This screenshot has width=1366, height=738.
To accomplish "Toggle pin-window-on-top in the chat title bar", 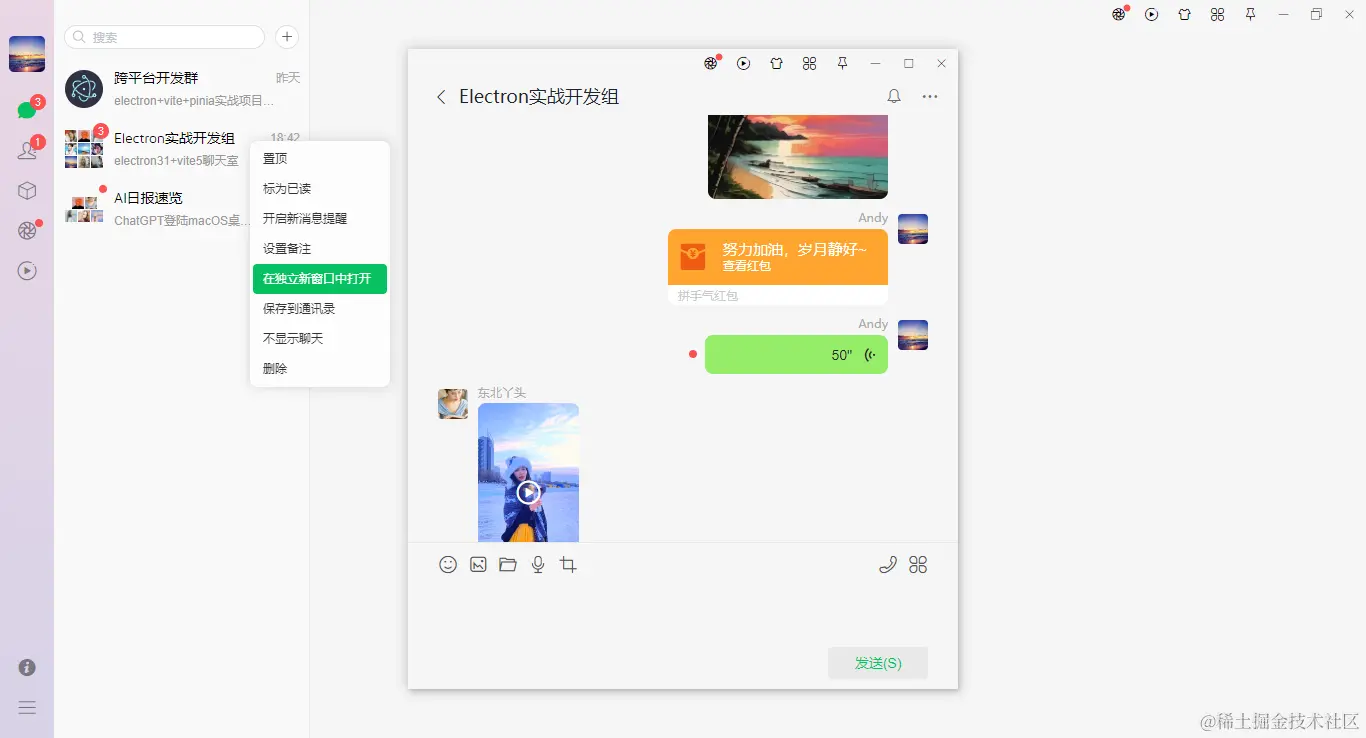I will [843, 63].
